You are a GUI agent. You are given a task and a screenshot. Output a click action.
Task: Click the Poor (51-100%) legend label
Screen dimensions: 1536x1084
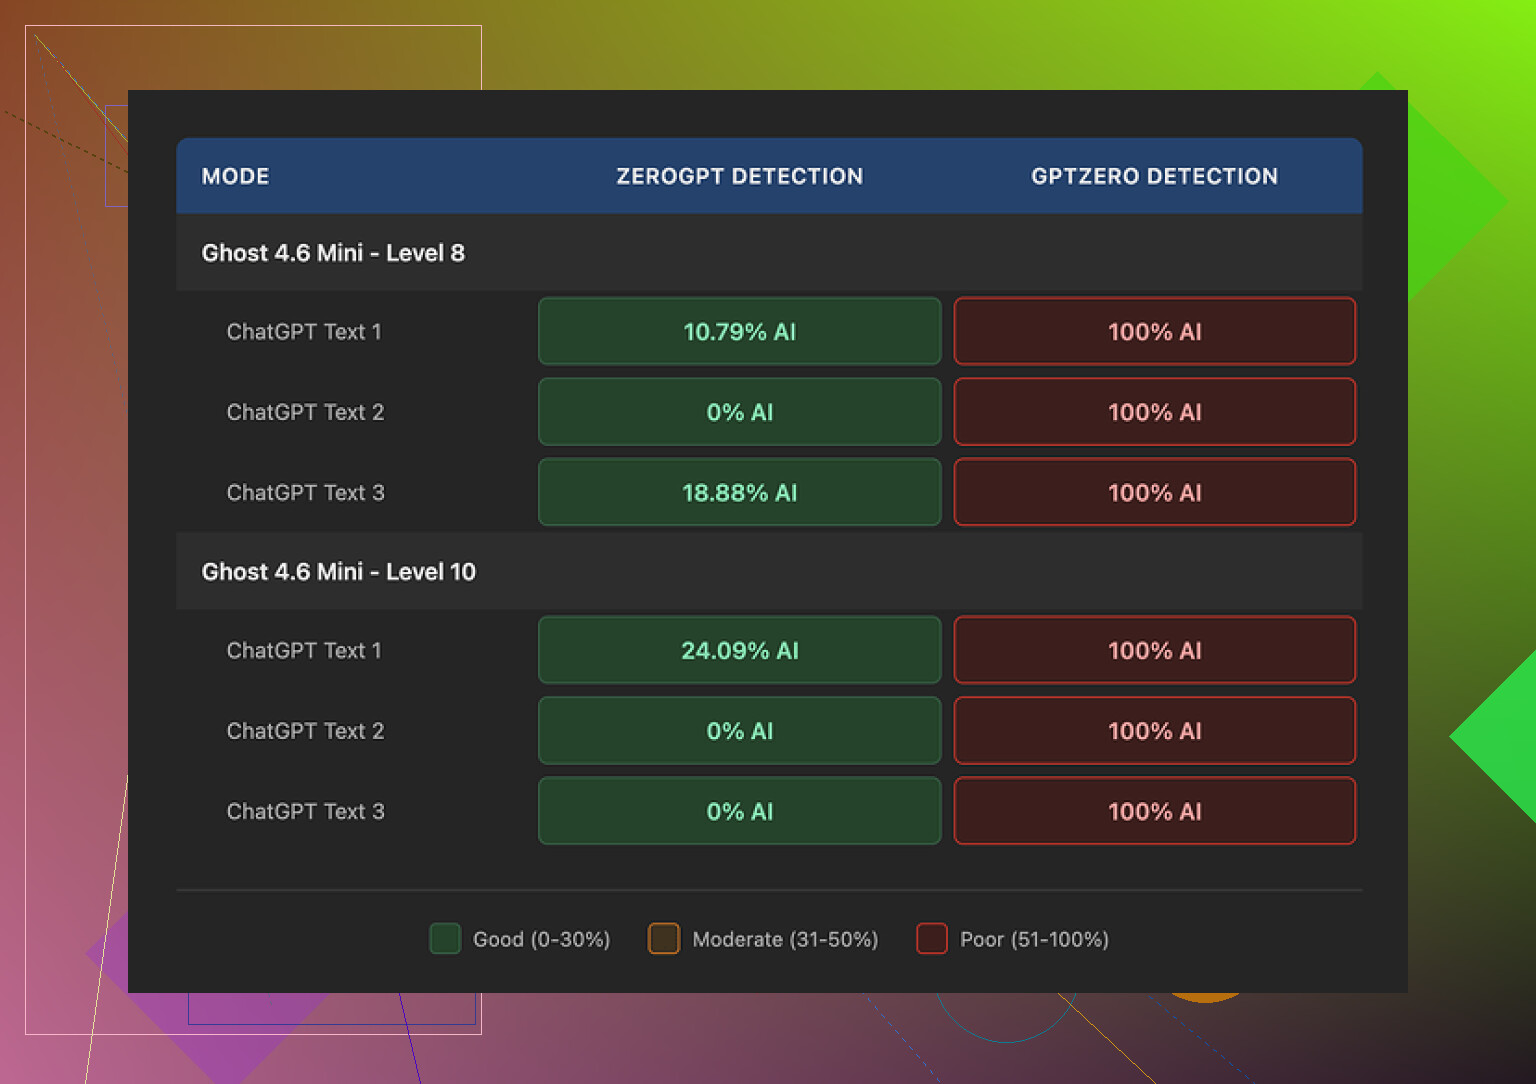tap(1034, 940)
